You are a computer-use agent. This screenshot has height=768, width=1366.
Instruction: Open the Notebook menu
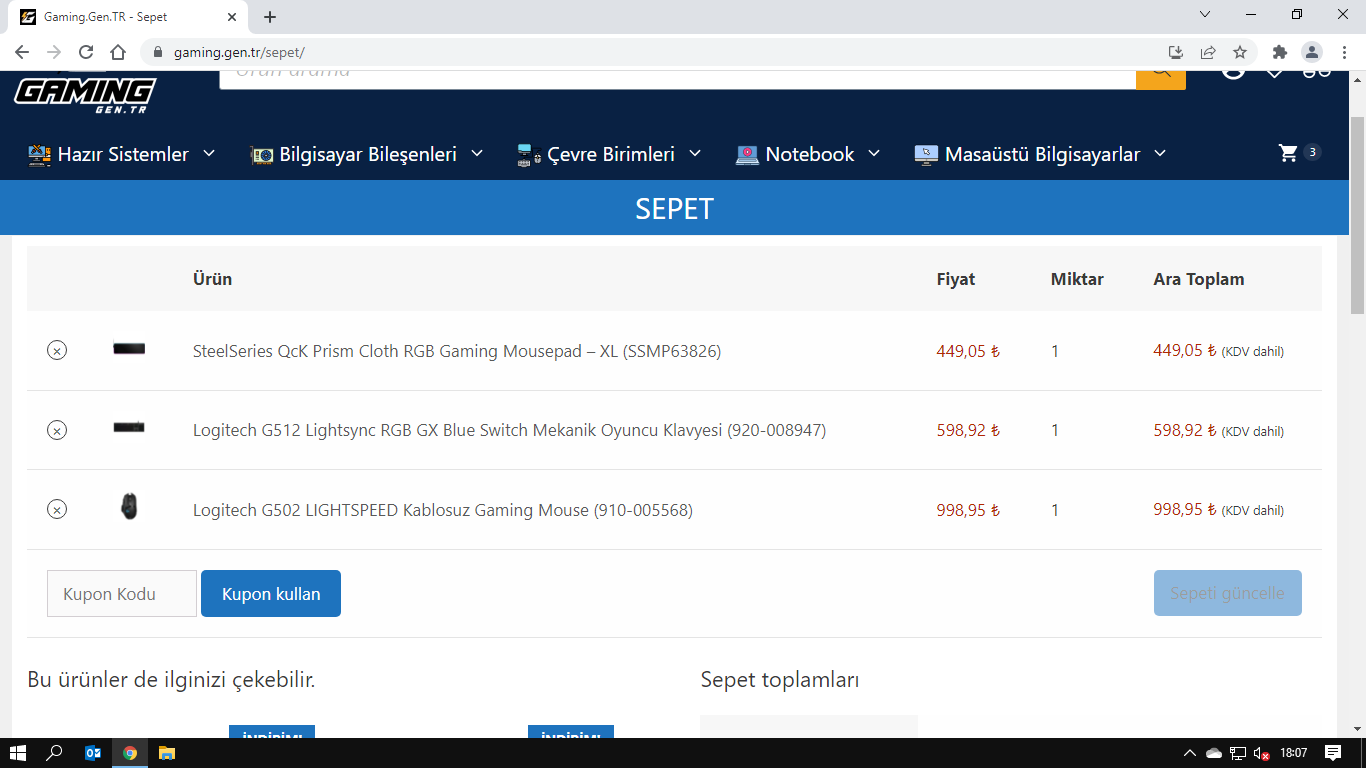point(808,154)
